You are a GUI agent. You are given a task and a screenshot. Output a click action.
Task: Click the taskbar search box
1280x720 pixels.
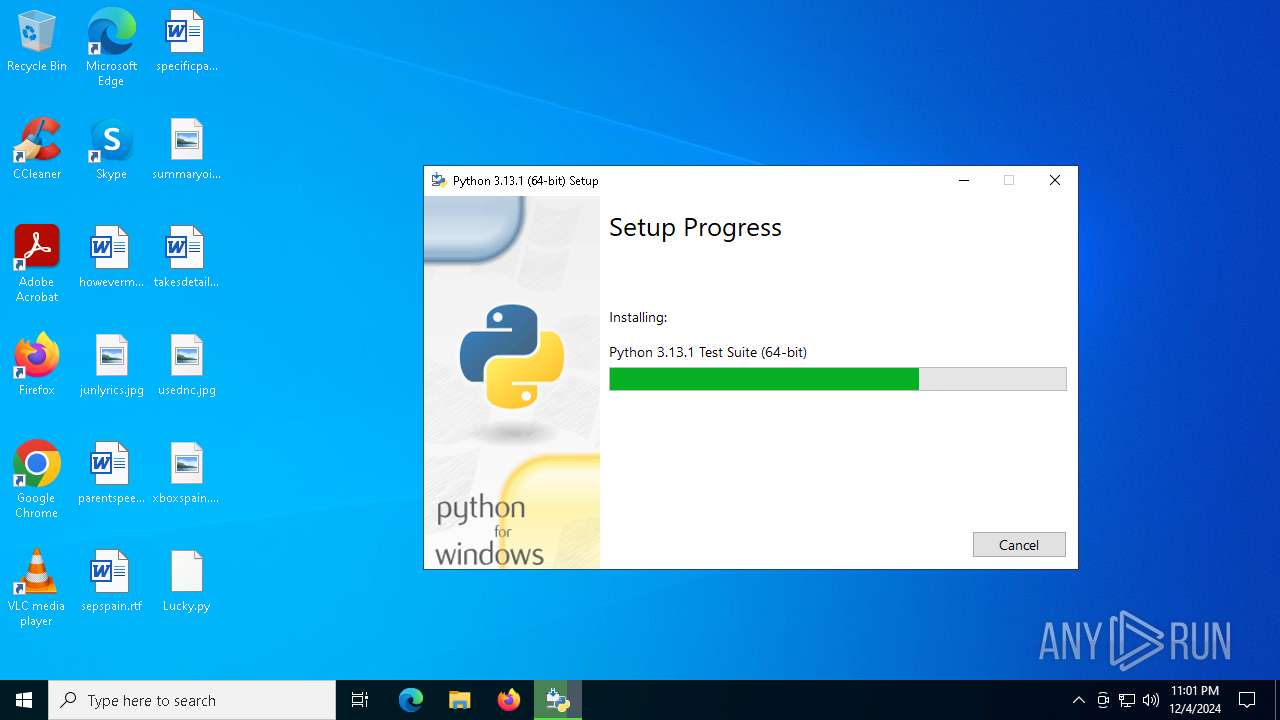192,700
